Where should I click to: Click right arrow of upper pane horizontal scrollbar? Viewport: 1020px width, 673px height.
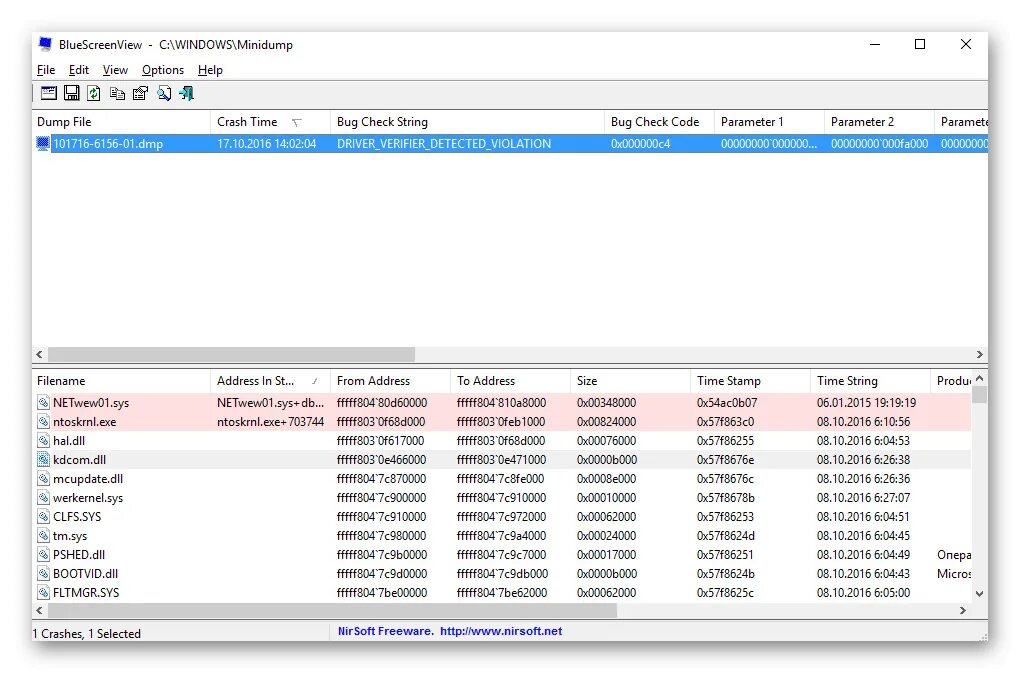coord(980,354)
